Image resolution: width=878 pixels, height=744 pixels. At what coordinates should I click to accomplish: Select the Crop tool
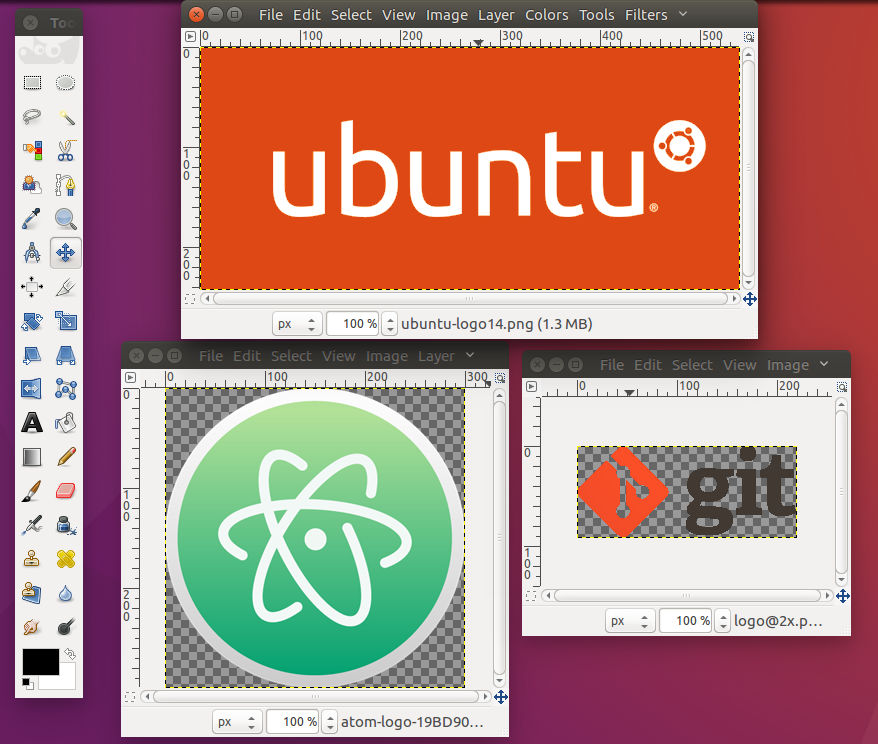coord(66,287)
